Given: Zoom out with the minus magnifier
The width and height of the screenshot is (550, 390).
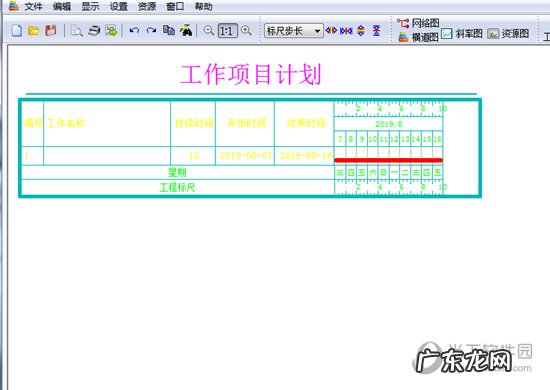Looking at the screenshot, I should coord(209,31).
